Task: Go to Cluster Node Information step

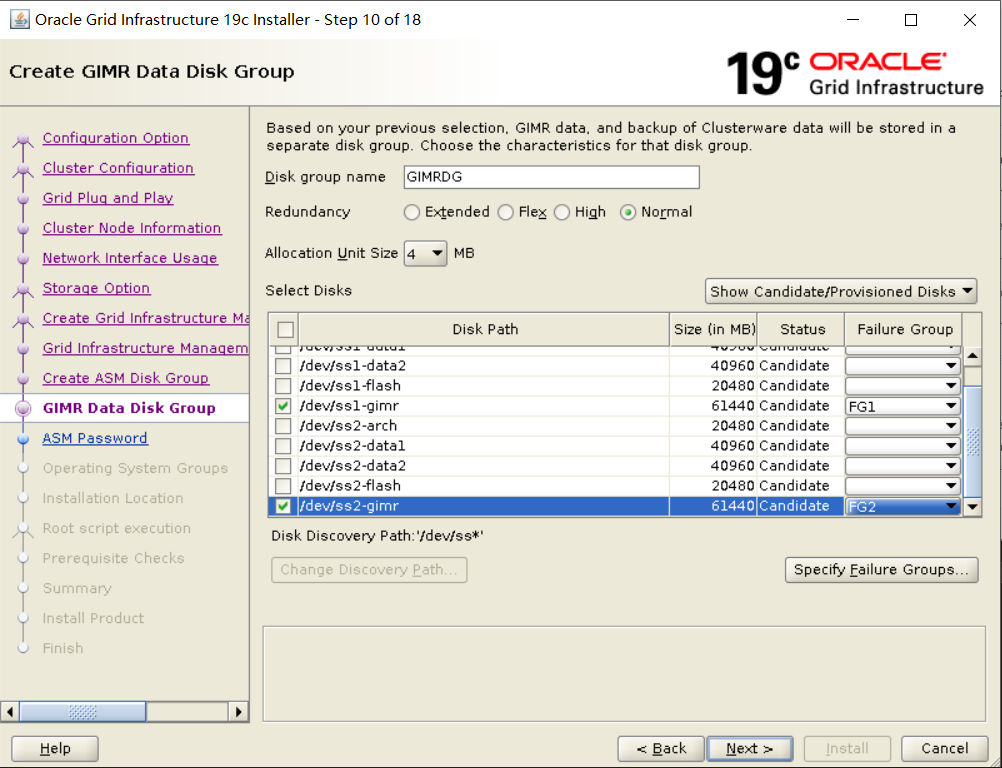Action: (132, 228)
